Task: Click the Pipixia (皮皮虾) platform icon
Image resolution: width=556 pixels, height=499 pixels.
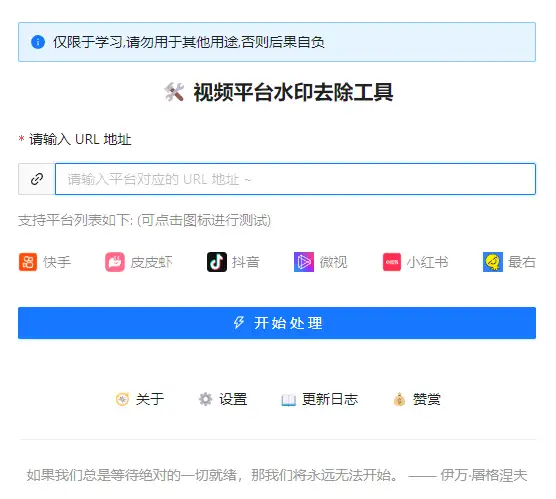Action: pos(115,262)
